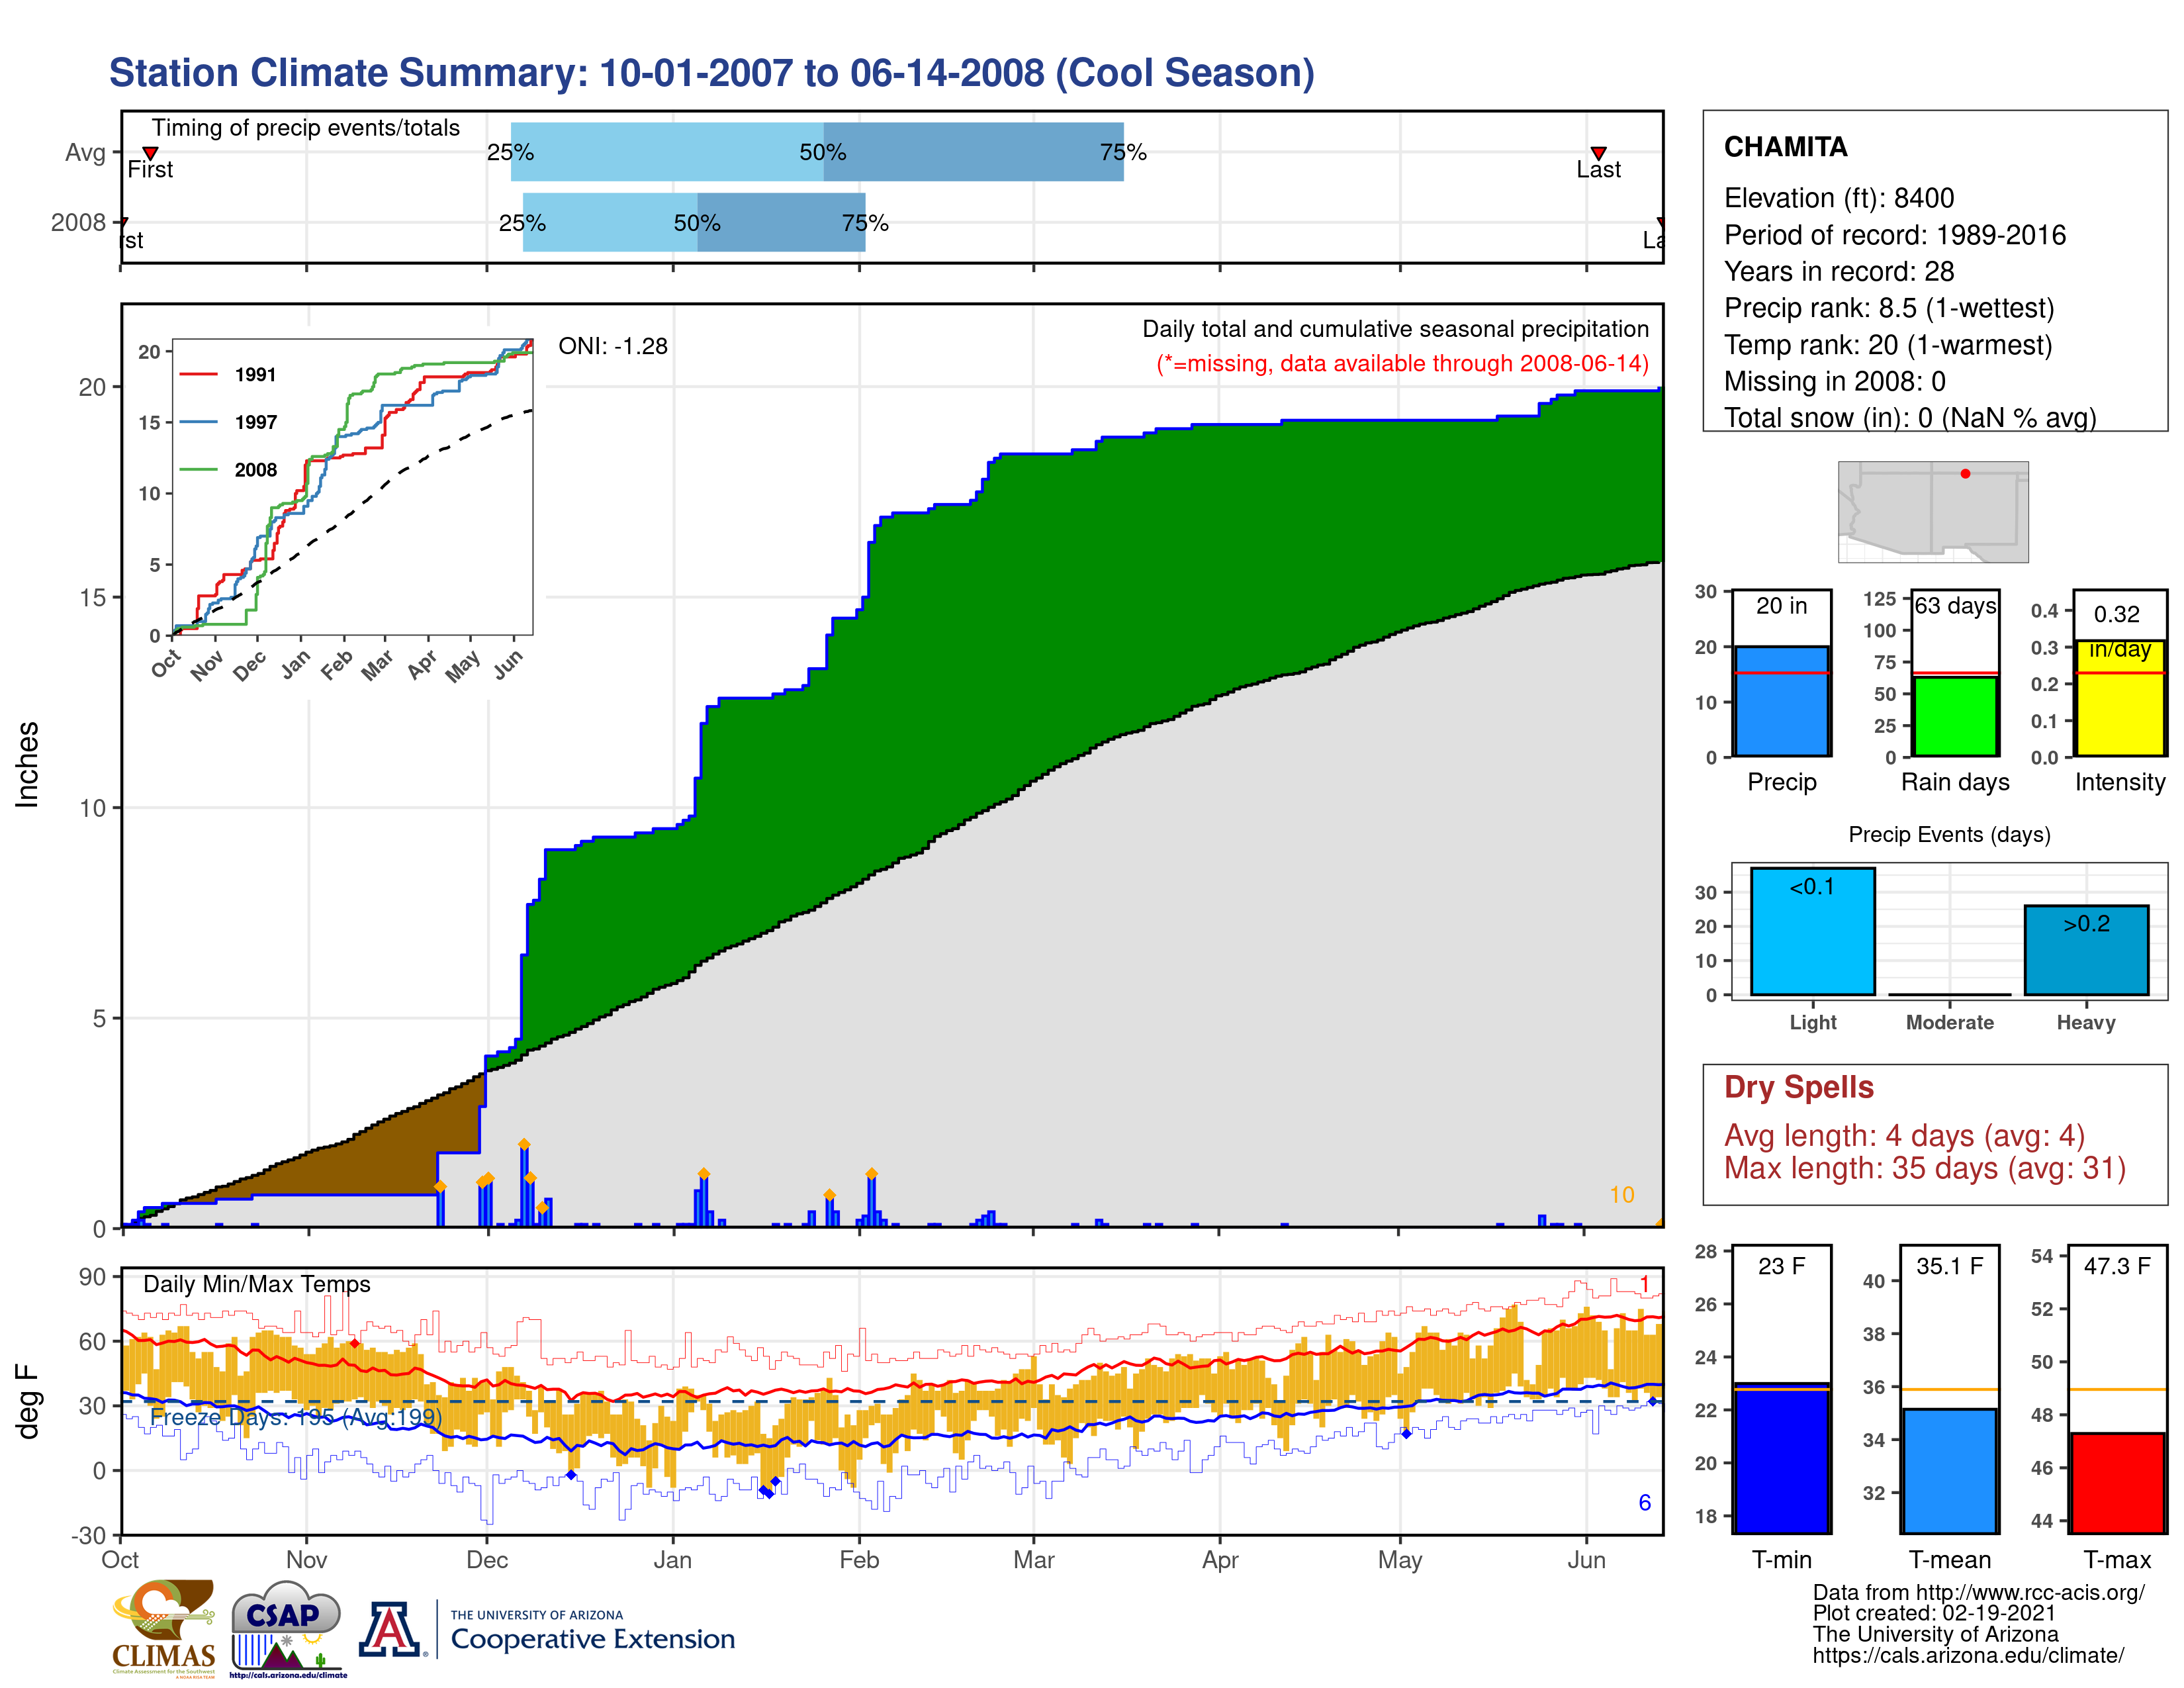
Task: Click the CHAMITA station name
Action: pyautogui.click(x=1785, y=147)
